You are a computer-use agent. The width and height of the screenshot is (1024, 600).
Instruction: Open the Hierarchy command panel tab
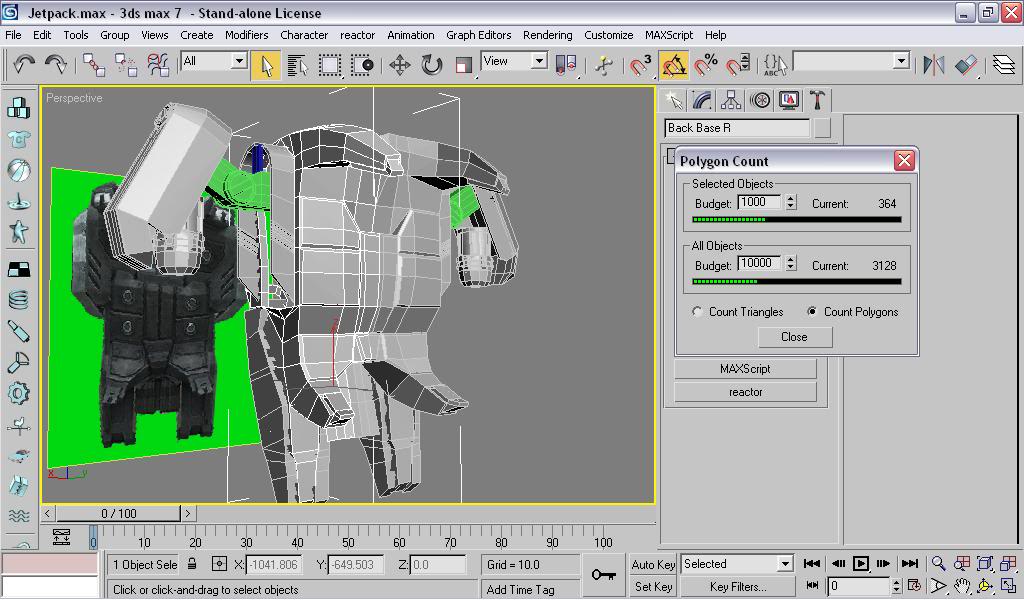[x=731, y=100]
